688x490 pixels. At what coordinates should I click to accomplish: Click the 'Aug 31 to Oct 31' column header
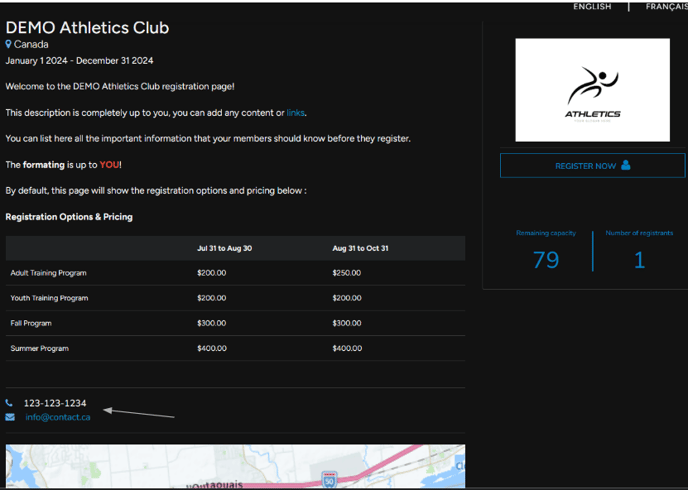(x=360, y=248)
